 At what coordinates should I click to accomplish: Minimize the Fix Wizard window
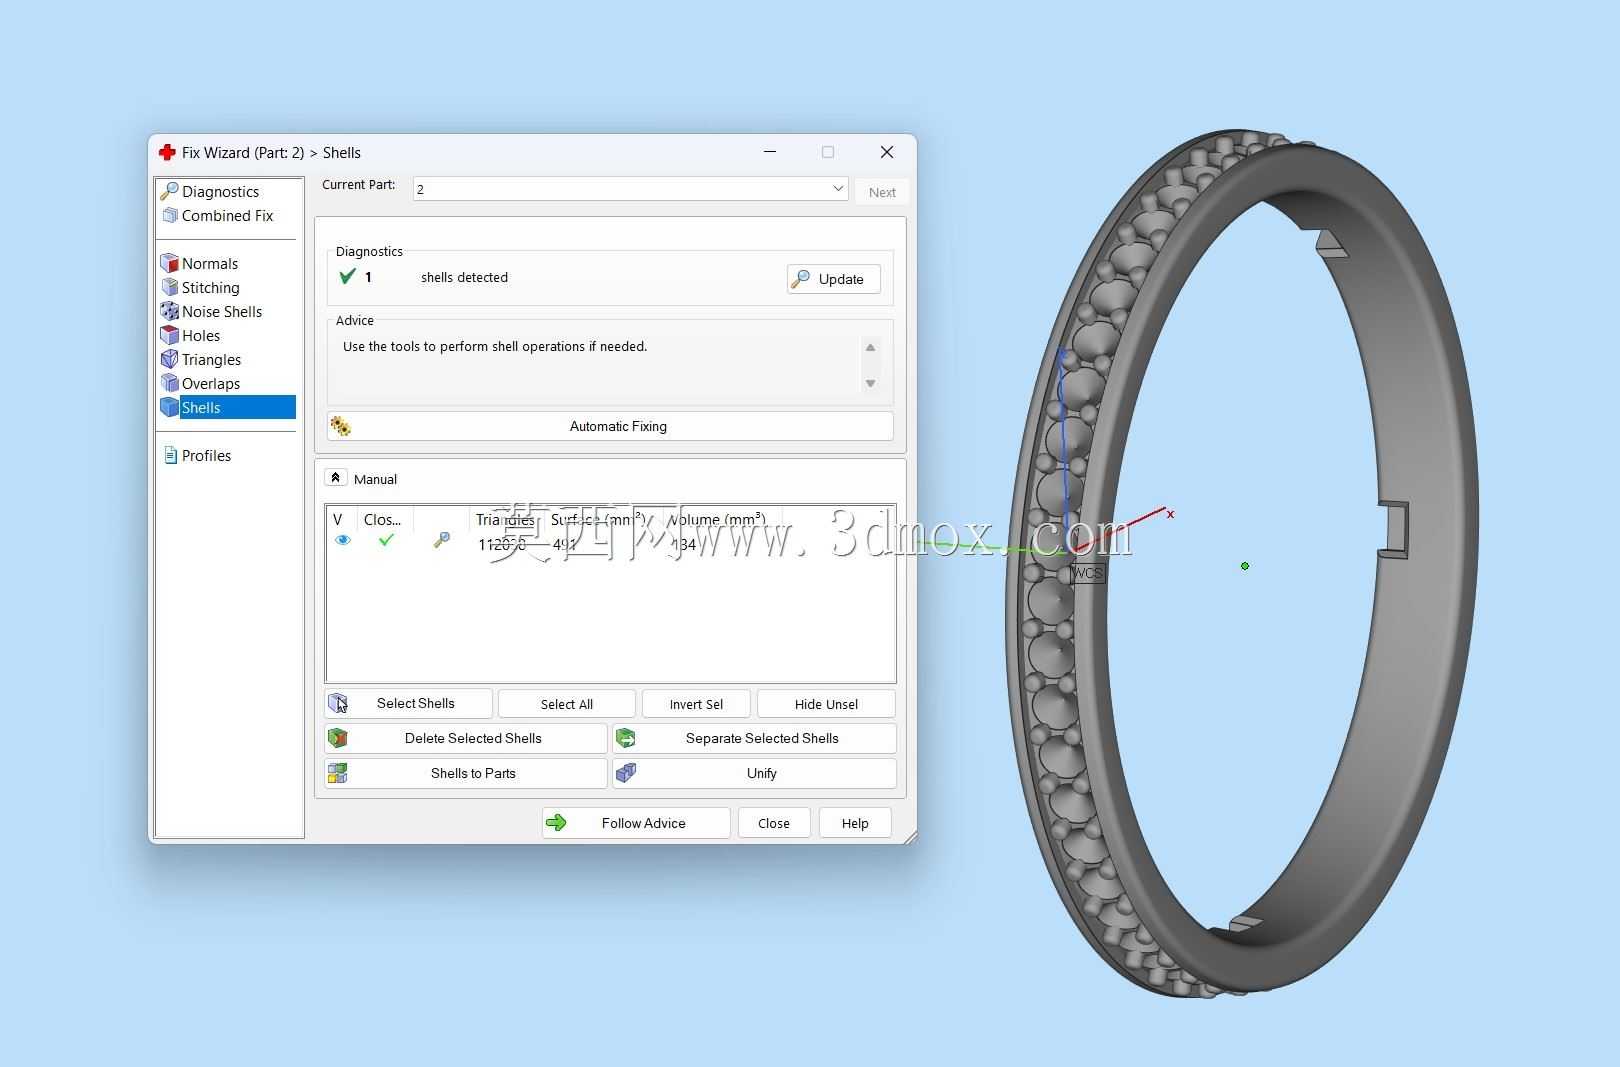tap(770, 152)
